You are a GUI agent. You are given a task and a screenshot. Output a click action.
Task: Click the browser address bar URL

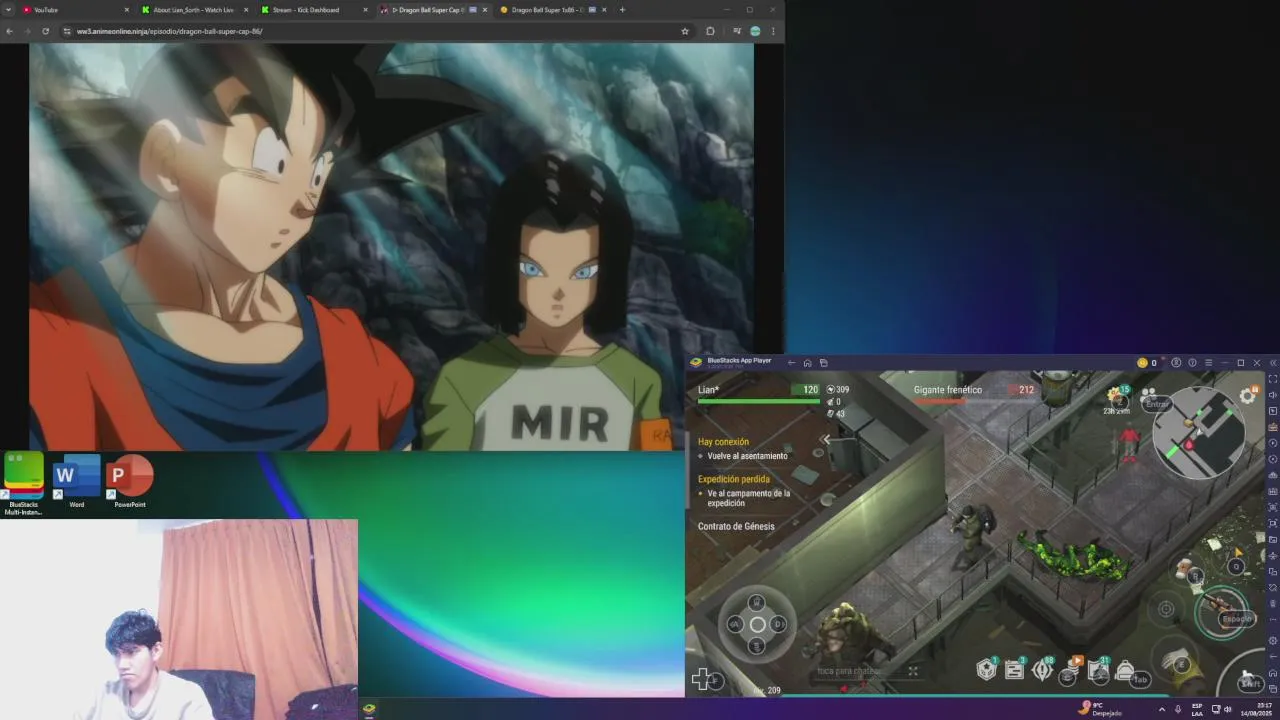170,31
